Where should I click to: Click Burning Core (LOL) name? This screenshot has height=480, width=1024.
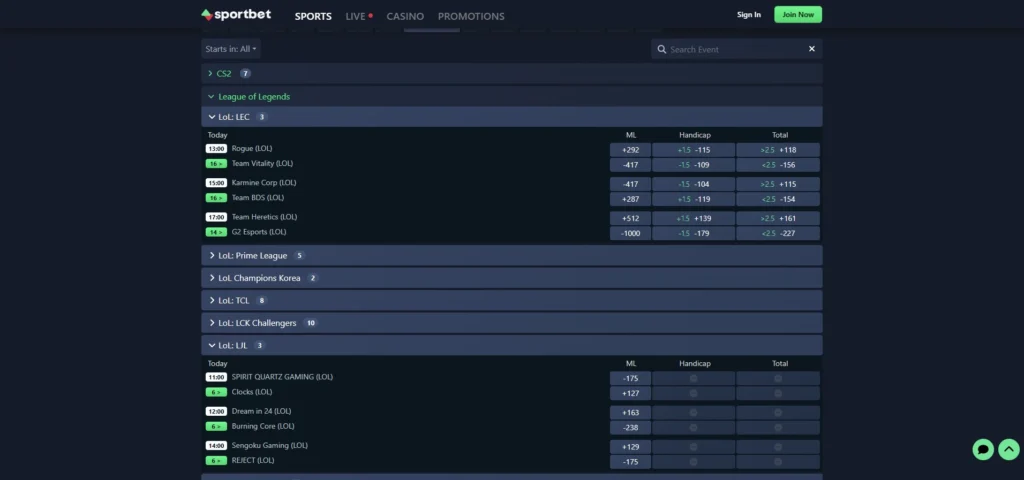point(263,426)
